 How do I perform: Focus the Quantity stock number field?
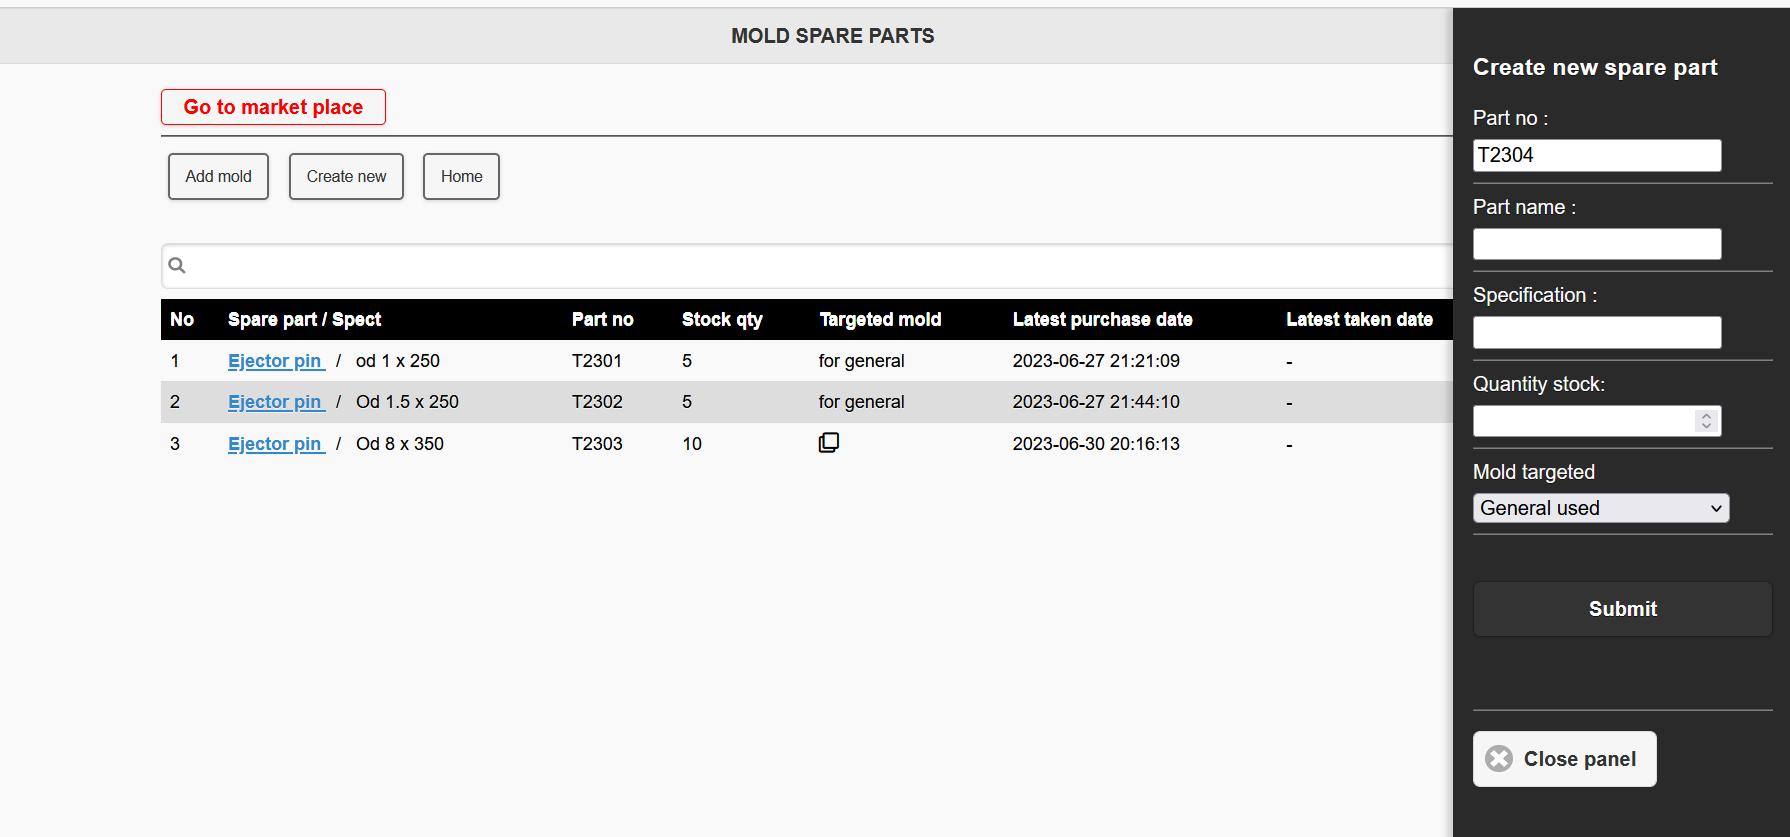(1583, 421)
